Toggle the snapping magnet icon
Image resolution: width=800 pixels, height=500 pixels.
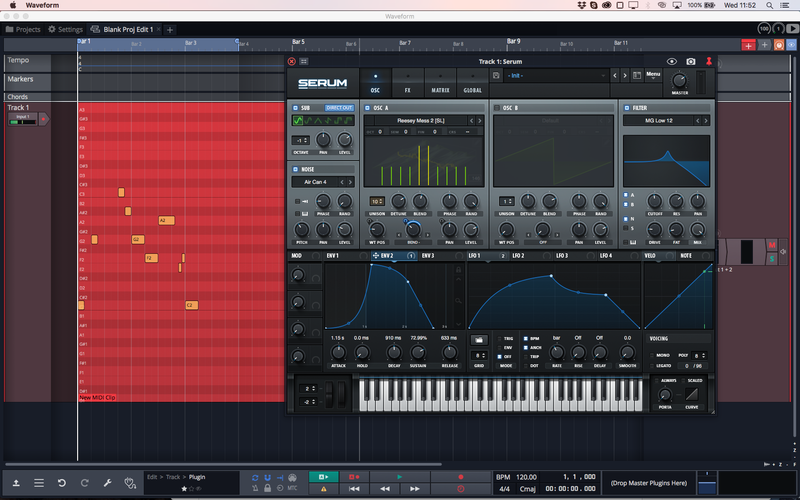267,478
